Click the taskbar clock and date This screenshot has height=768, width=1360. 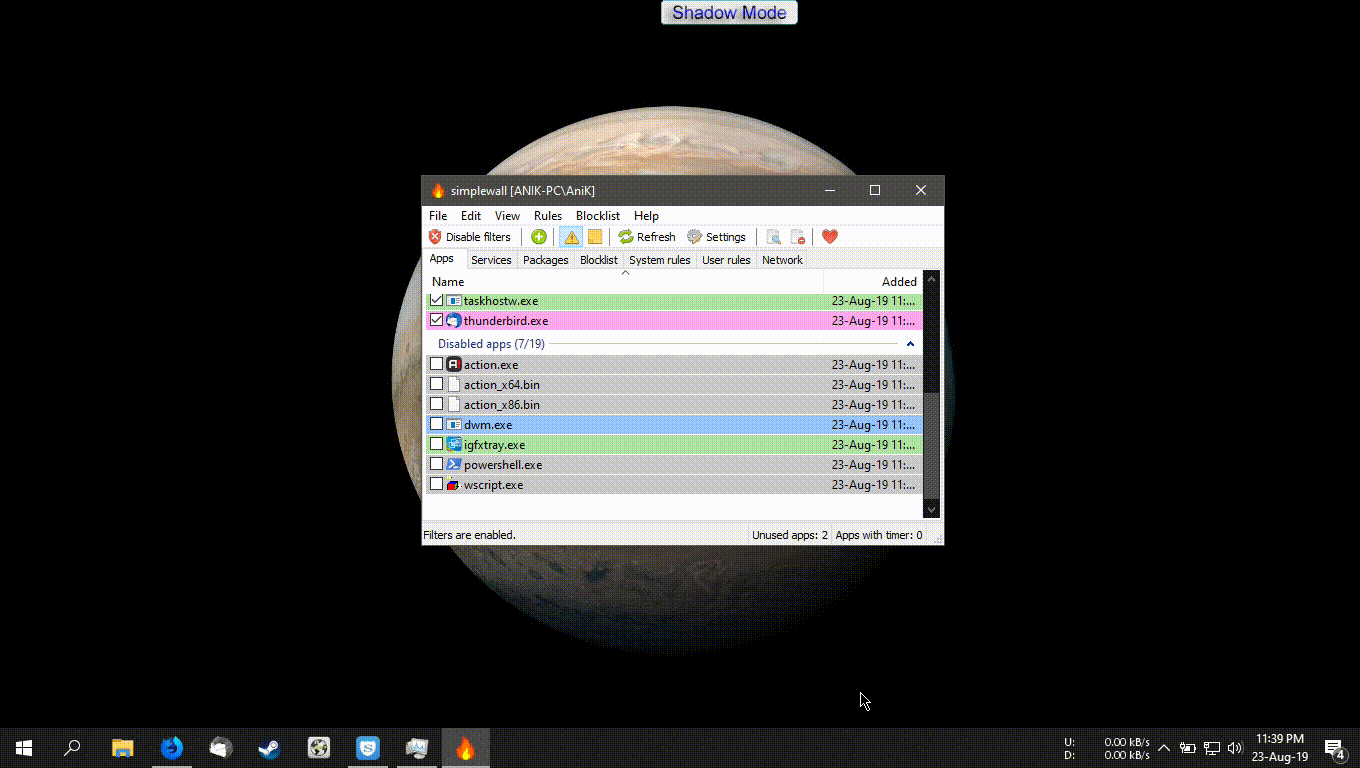click(x=1280, y=748)
